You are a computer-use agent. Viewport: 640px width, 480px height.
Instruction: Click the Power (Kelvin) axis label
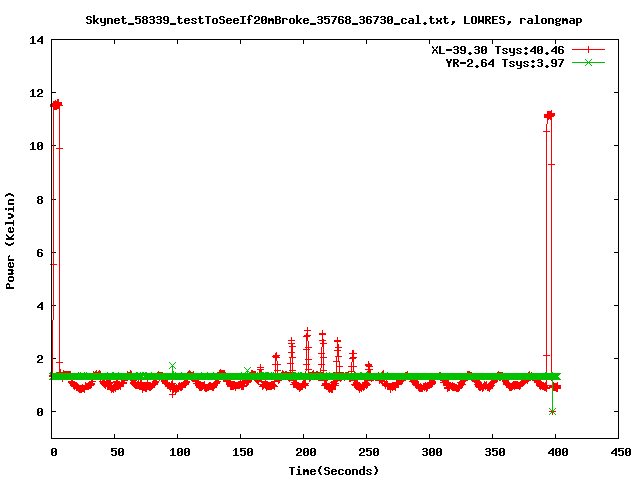pos(10,241)
